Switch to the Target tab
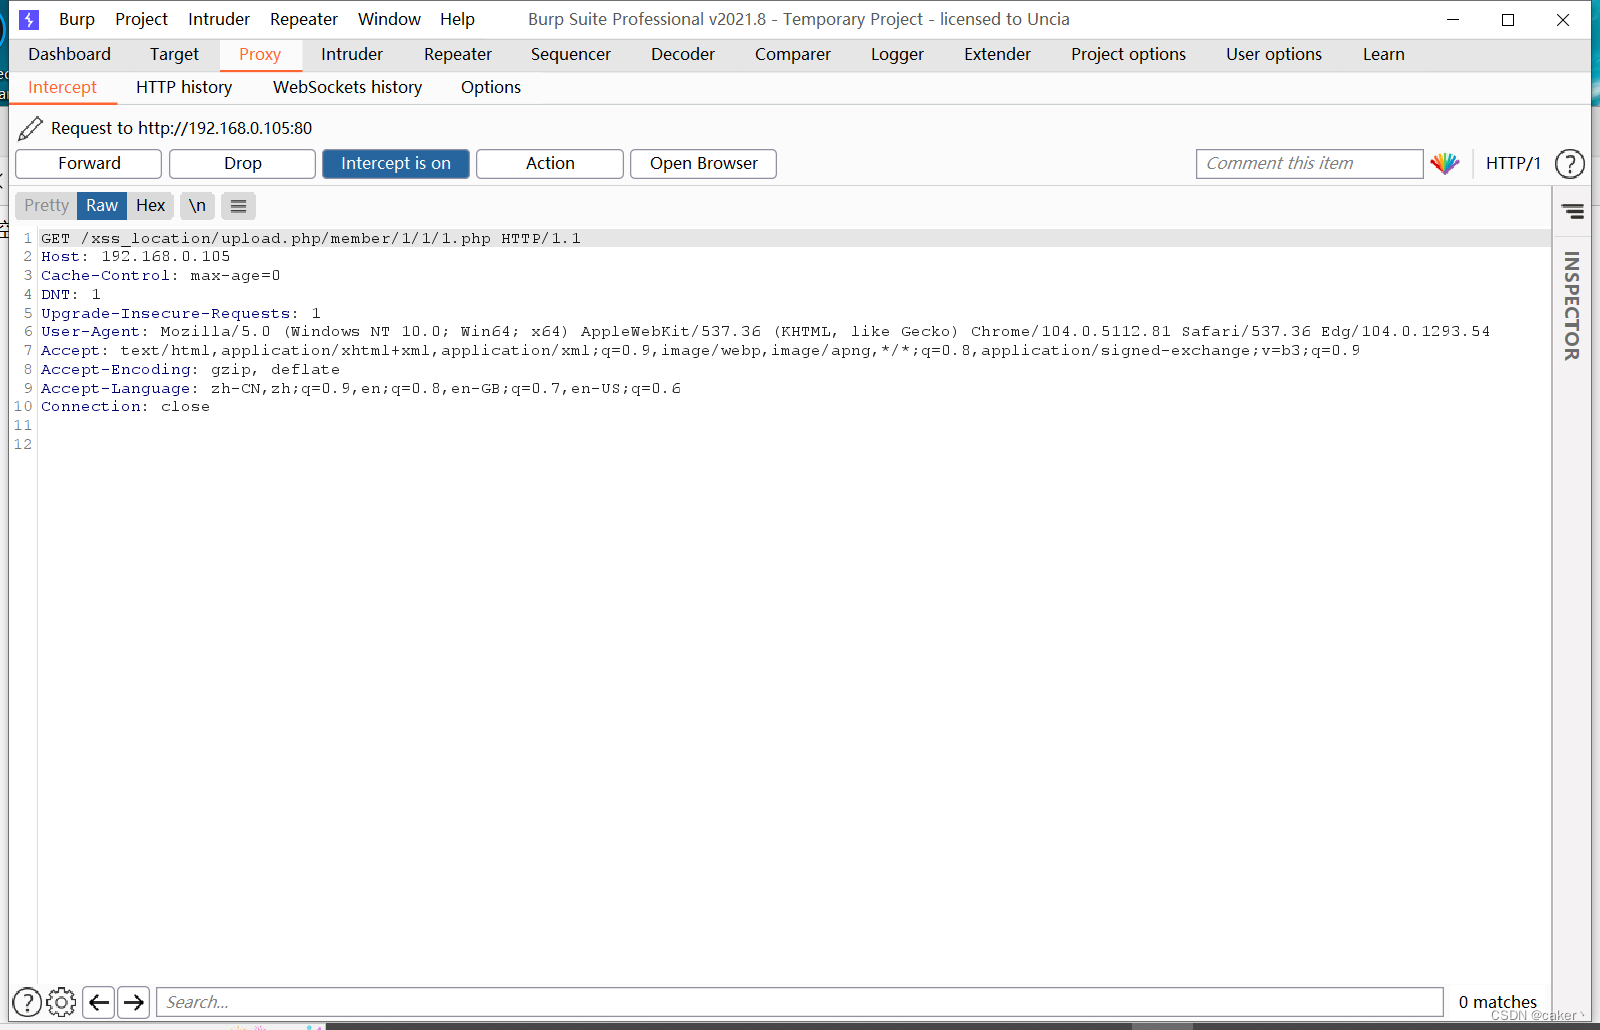This screenshot has width=1600, height=1030. pos(174,55)
